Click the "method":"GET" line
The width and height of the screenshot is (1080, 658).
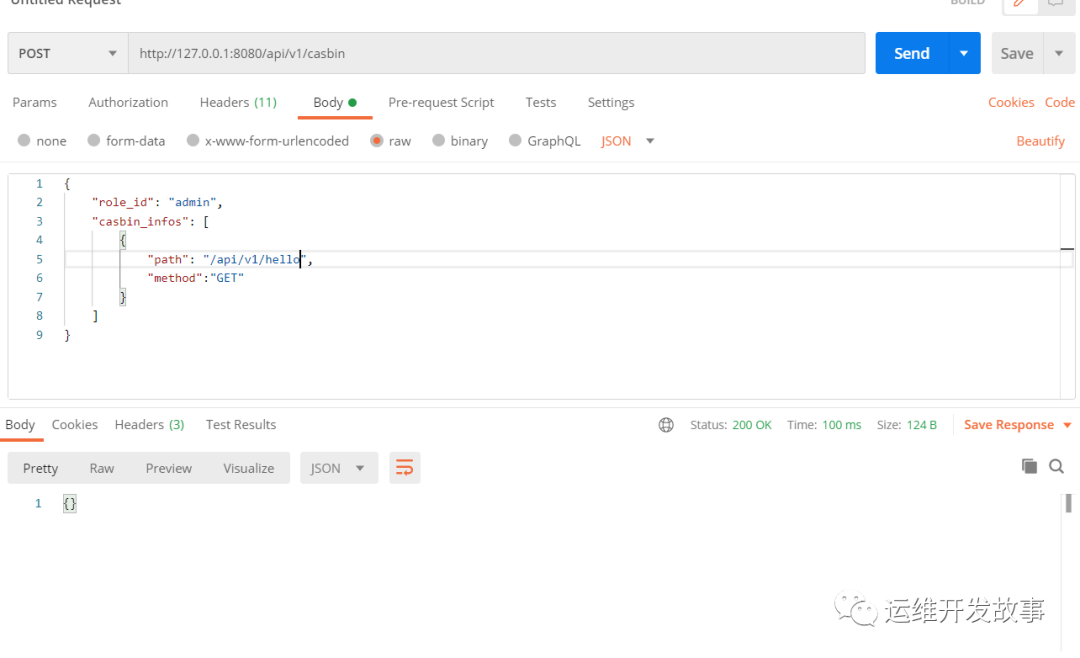(x=196, y=278)
